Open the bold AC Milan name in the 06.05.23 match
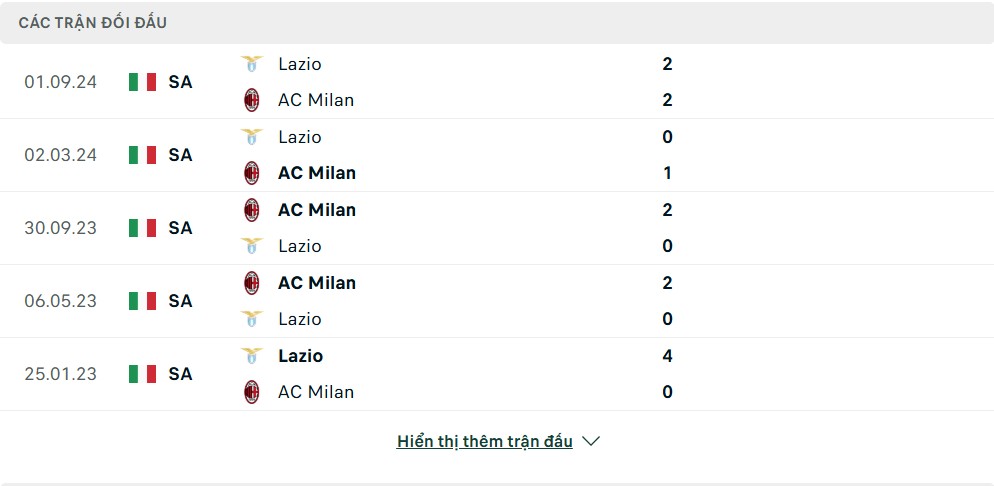 (317, 283)
